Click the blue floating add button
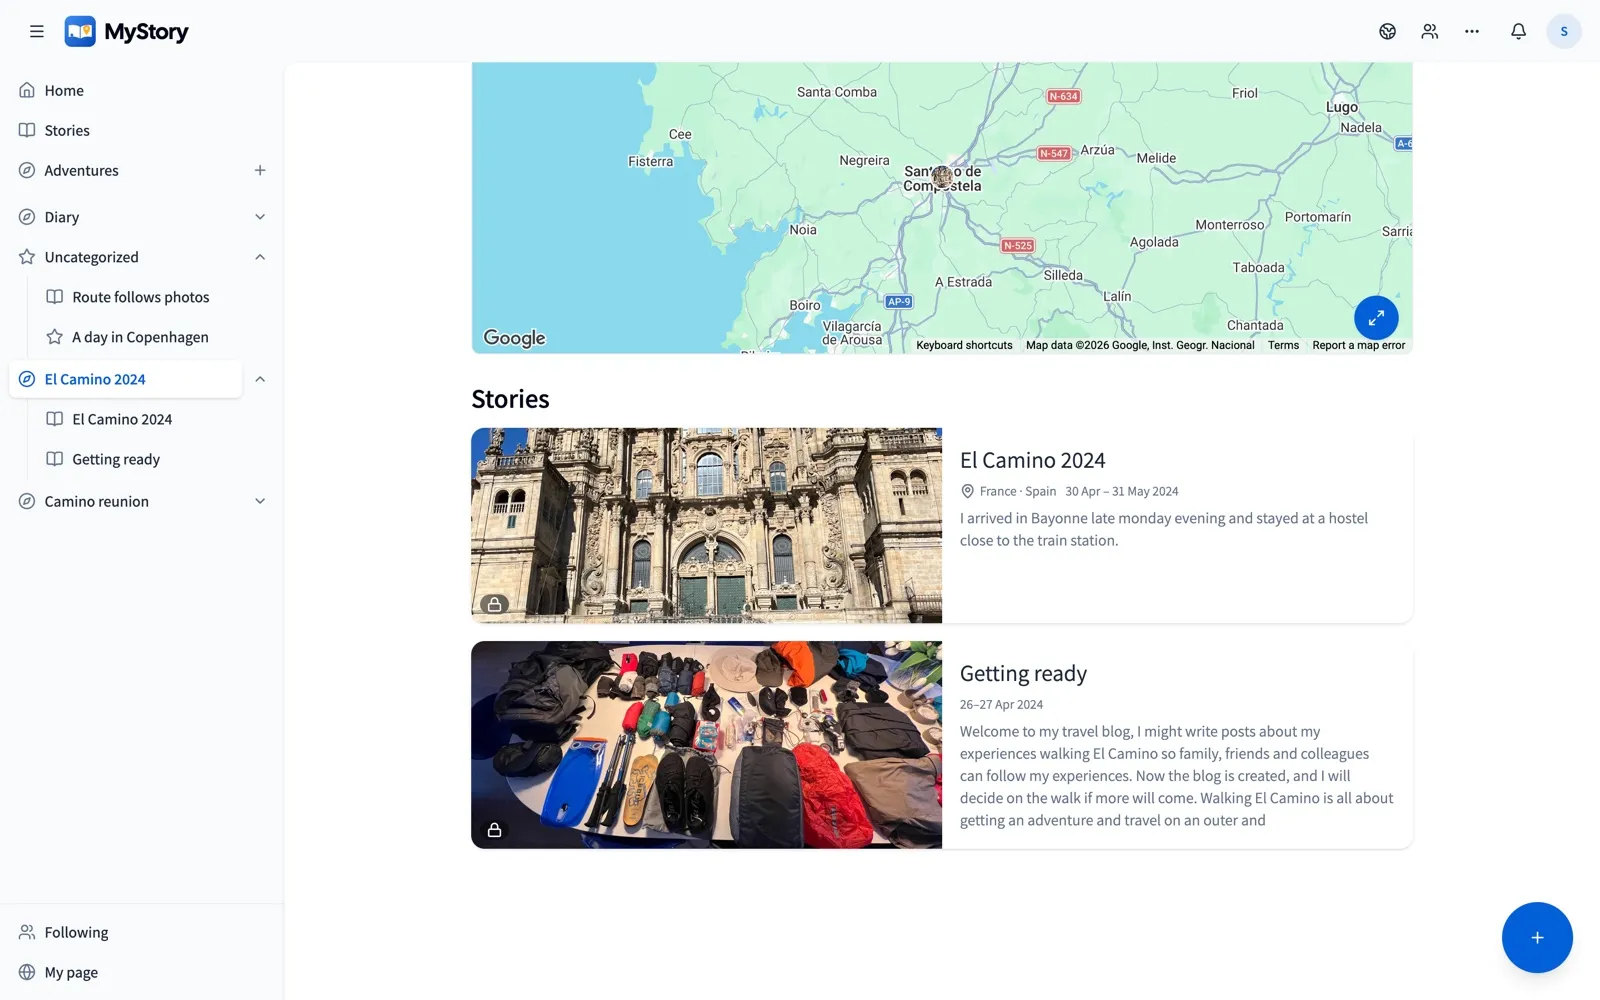 click(x=1537, y=937)
